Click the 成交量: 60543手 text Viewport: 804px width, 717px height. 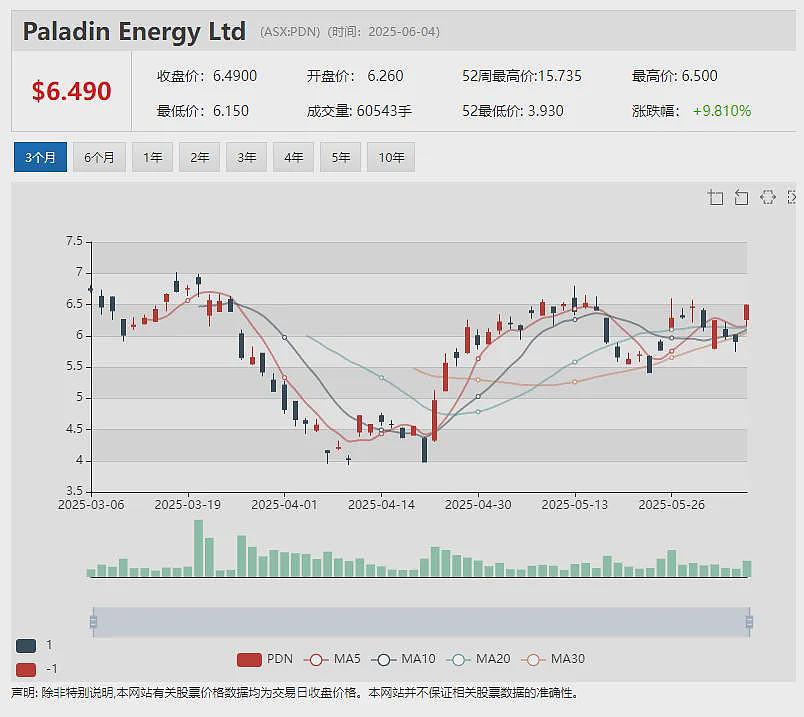pos(359,111)
